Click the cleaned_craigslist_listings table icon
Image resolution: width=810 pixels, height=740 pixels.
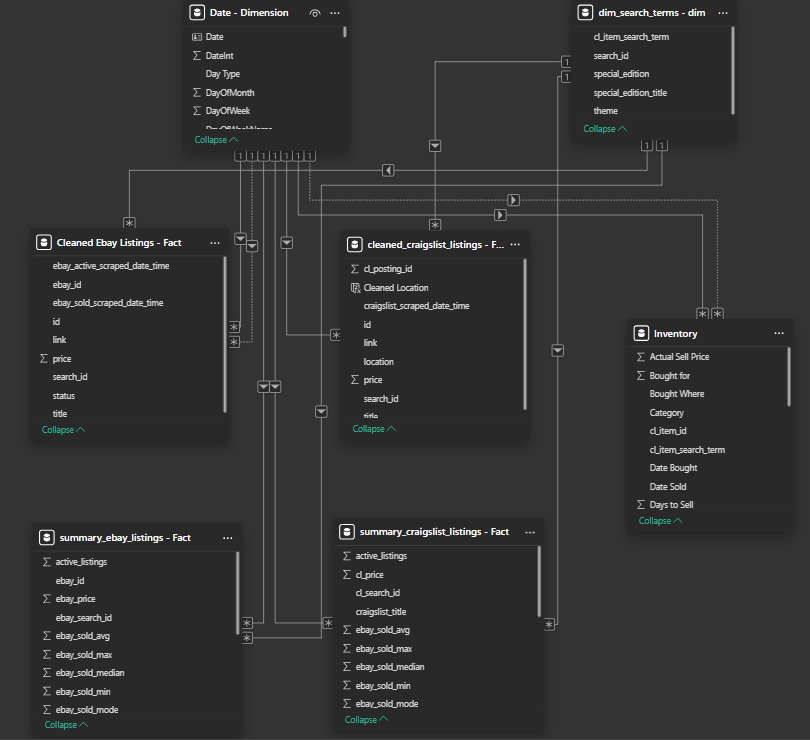(354, 244)
